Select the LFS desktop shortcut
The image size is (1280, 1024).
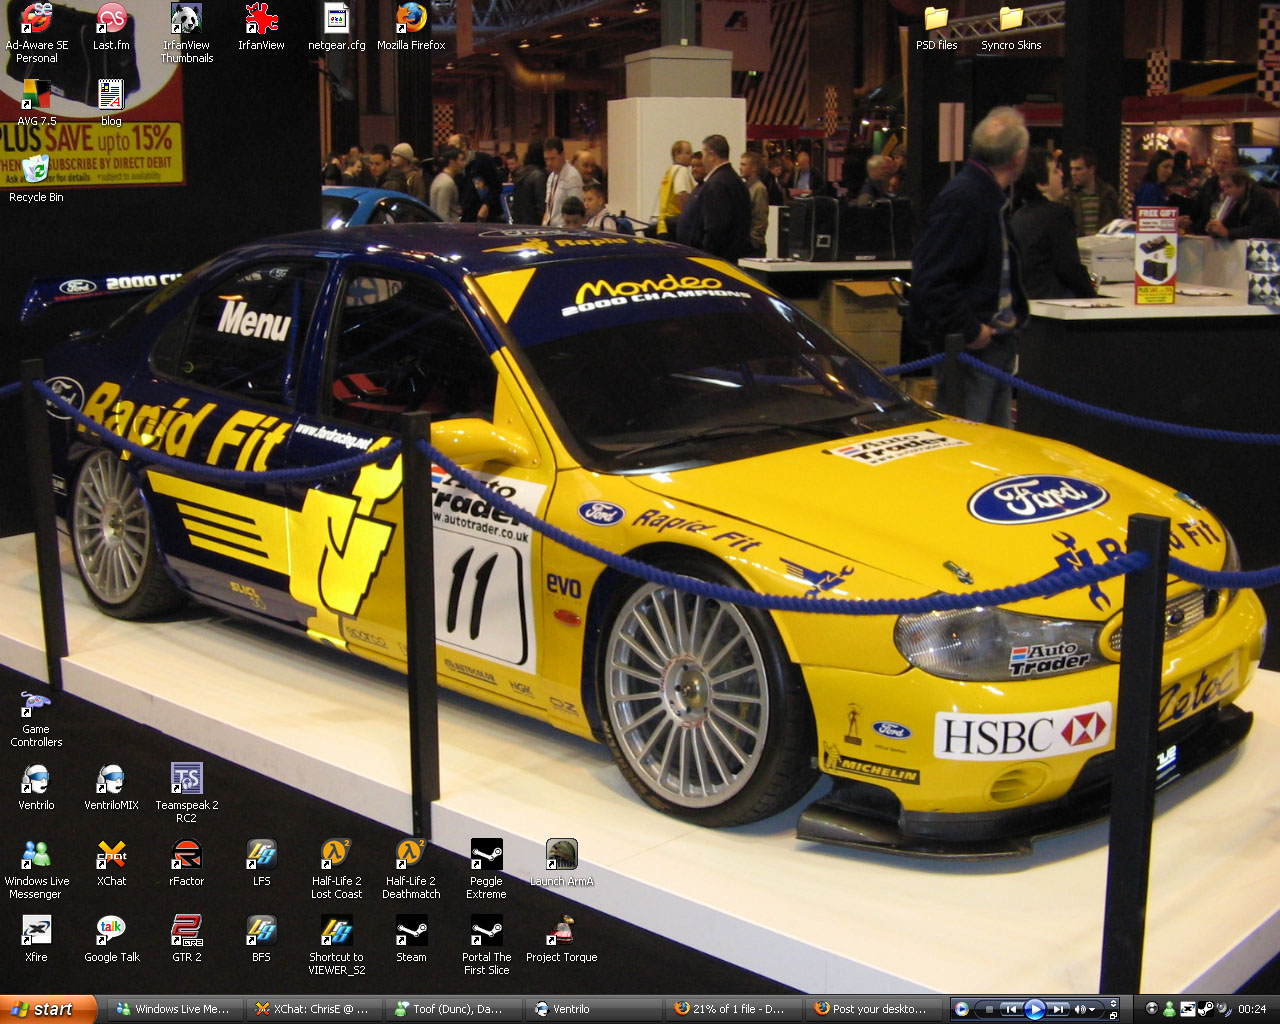tap(261, 863)
